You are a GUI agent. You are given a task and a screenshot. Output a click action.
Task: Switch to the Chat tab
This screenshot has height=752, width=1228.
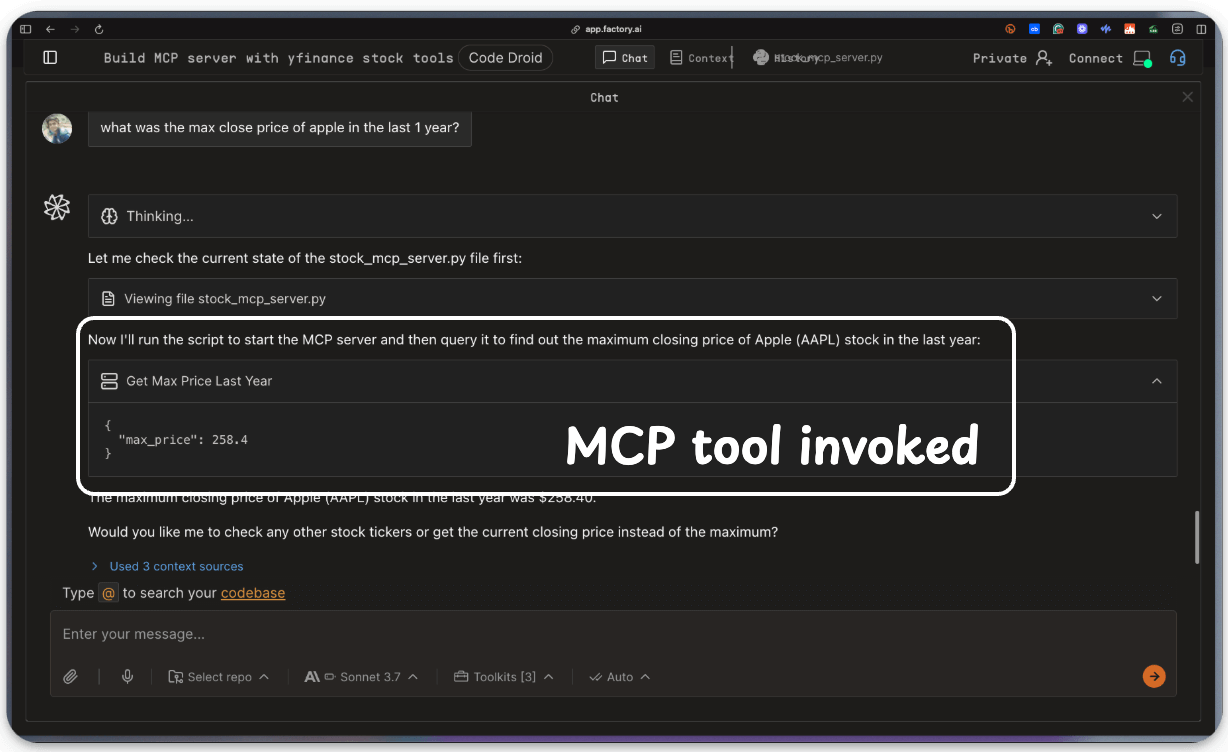(625, 58)
